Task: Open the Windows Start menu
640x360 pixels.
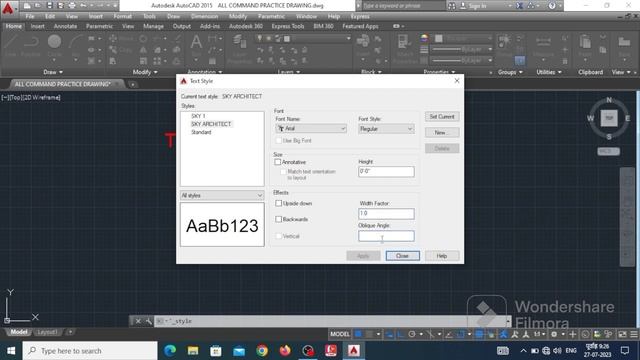Action: 11,351
